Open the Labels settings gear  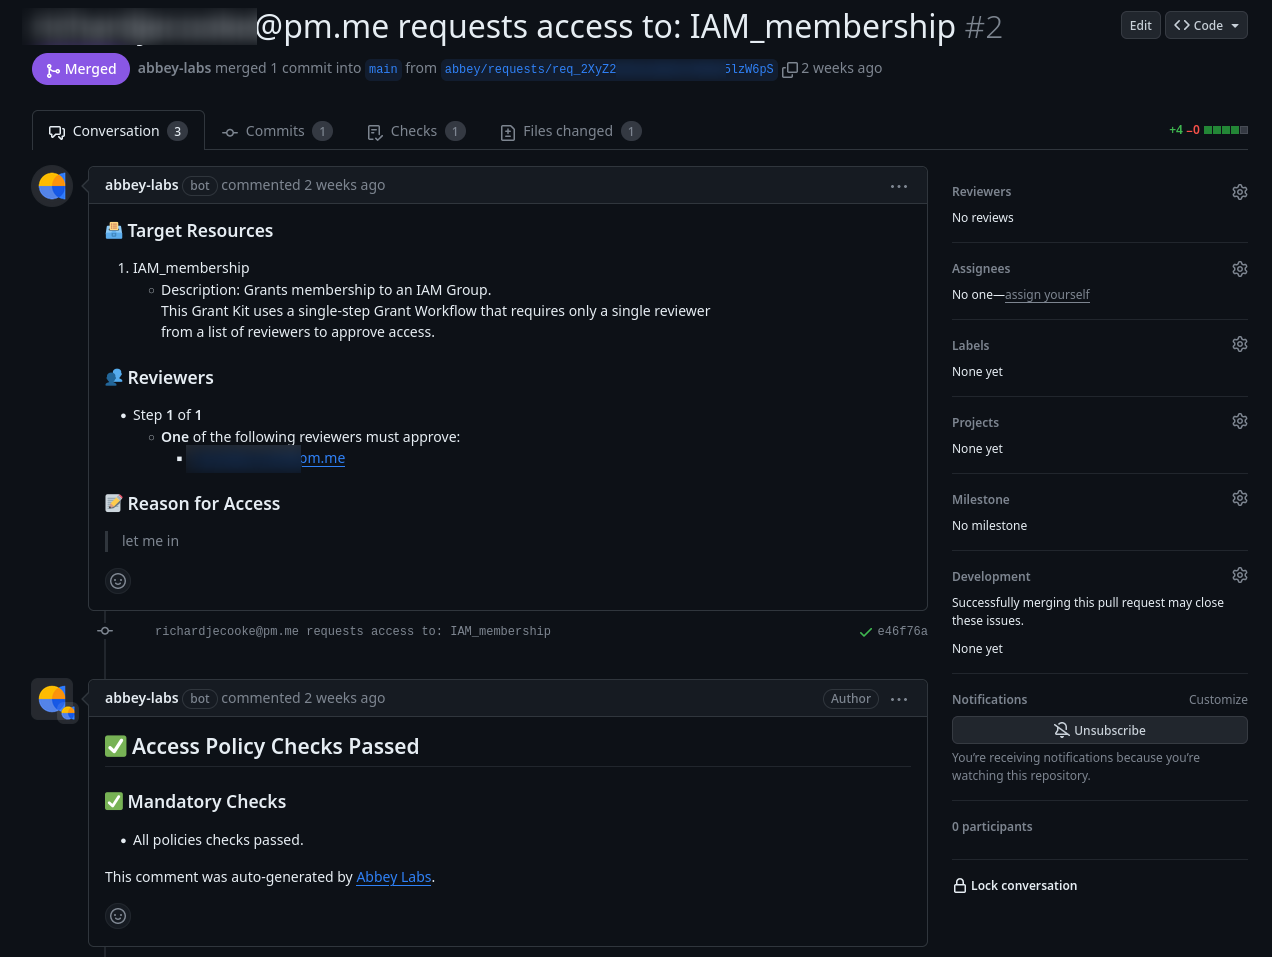[1240, 344]
